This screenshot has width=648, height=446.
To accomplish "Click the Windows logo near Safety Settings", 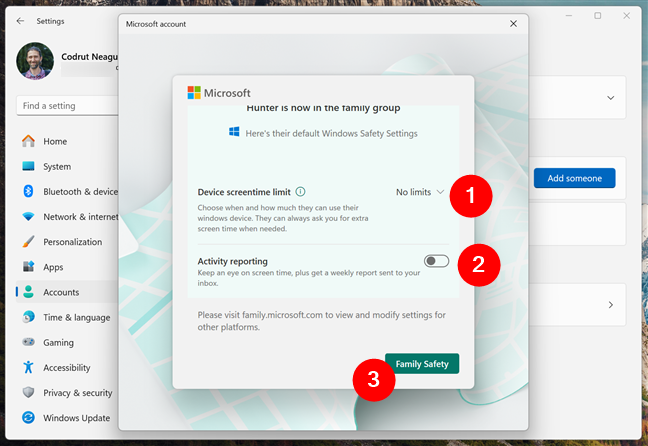I will pyautogui.click(x=234, y=132).
